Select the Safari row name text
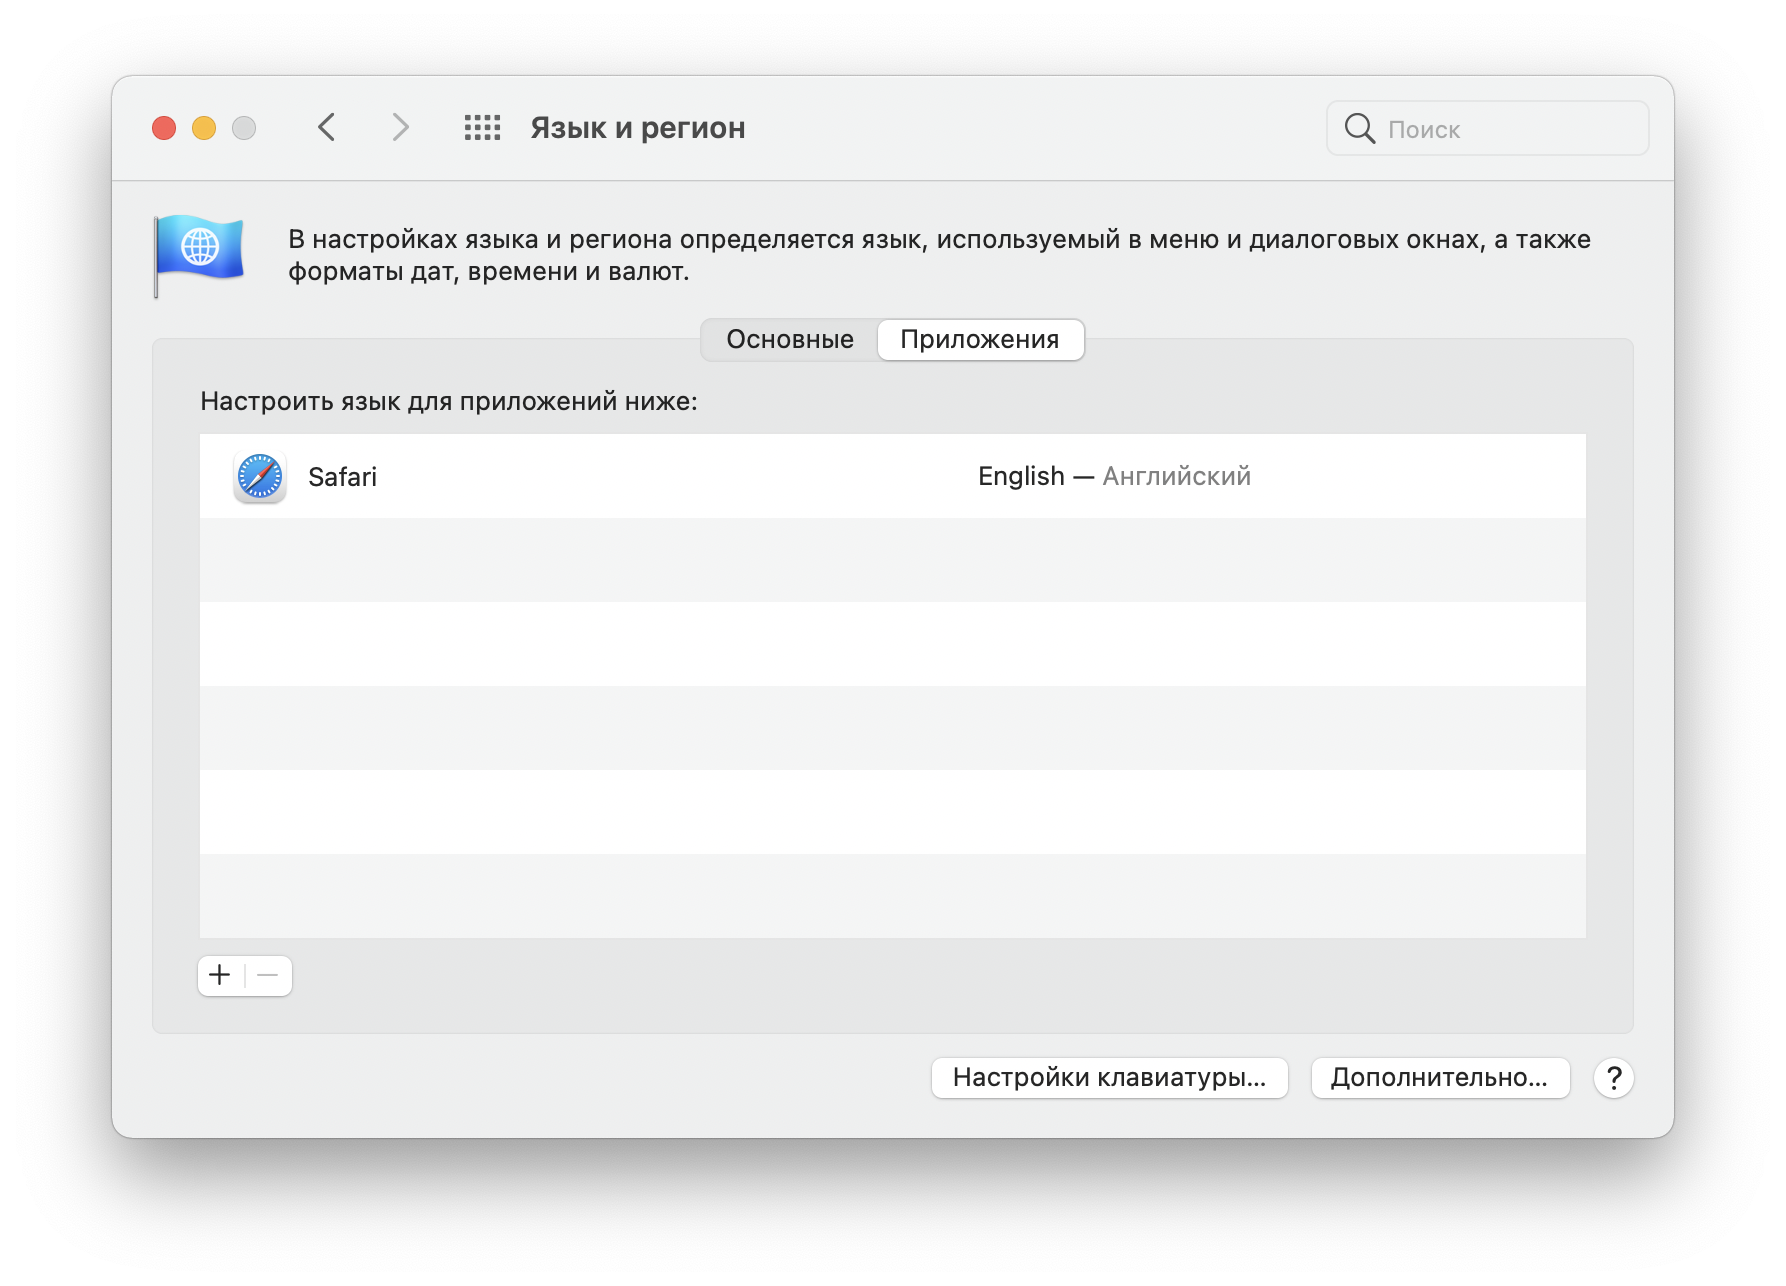The height and width of the screenshot is (1286, 1786). [x=342, y=477]
